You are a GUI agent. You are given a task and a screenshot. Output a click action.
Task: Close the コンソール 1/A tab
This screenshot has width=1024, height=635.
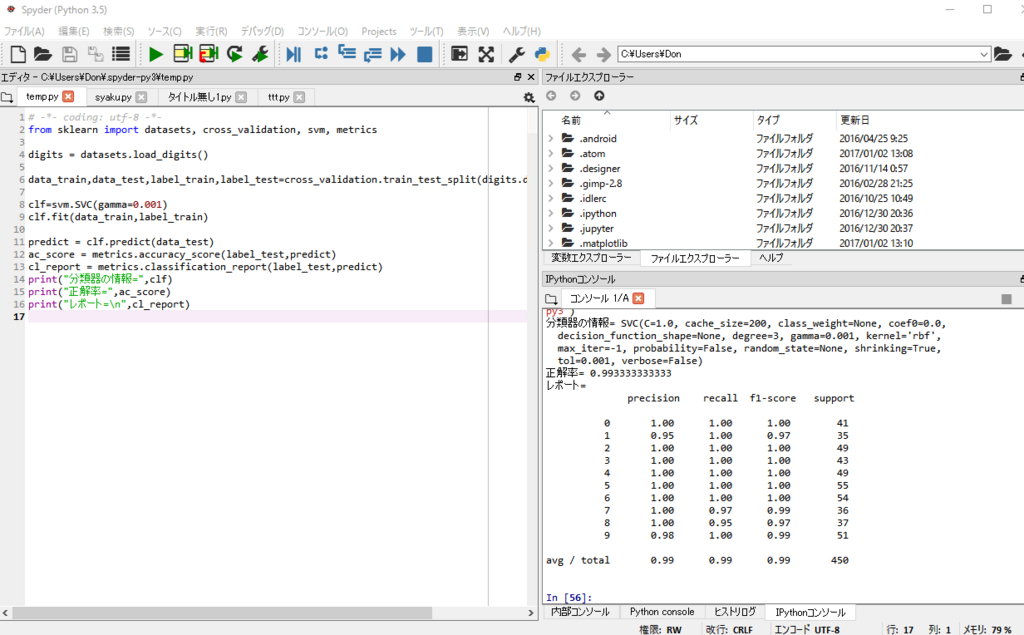[639, 299]
